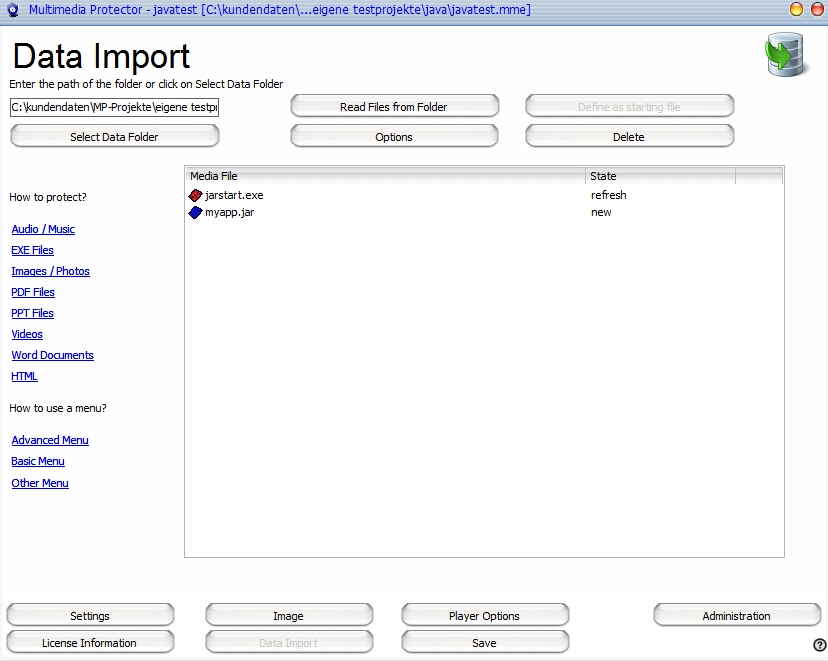The height and width of the screenshot is (661, 828).
Task: Open the PDF Files help link
Action: tap(33, 293)
